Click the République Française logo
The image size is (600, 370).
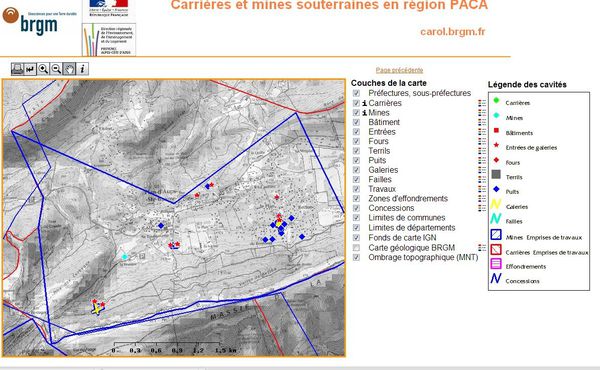(109, 8)
